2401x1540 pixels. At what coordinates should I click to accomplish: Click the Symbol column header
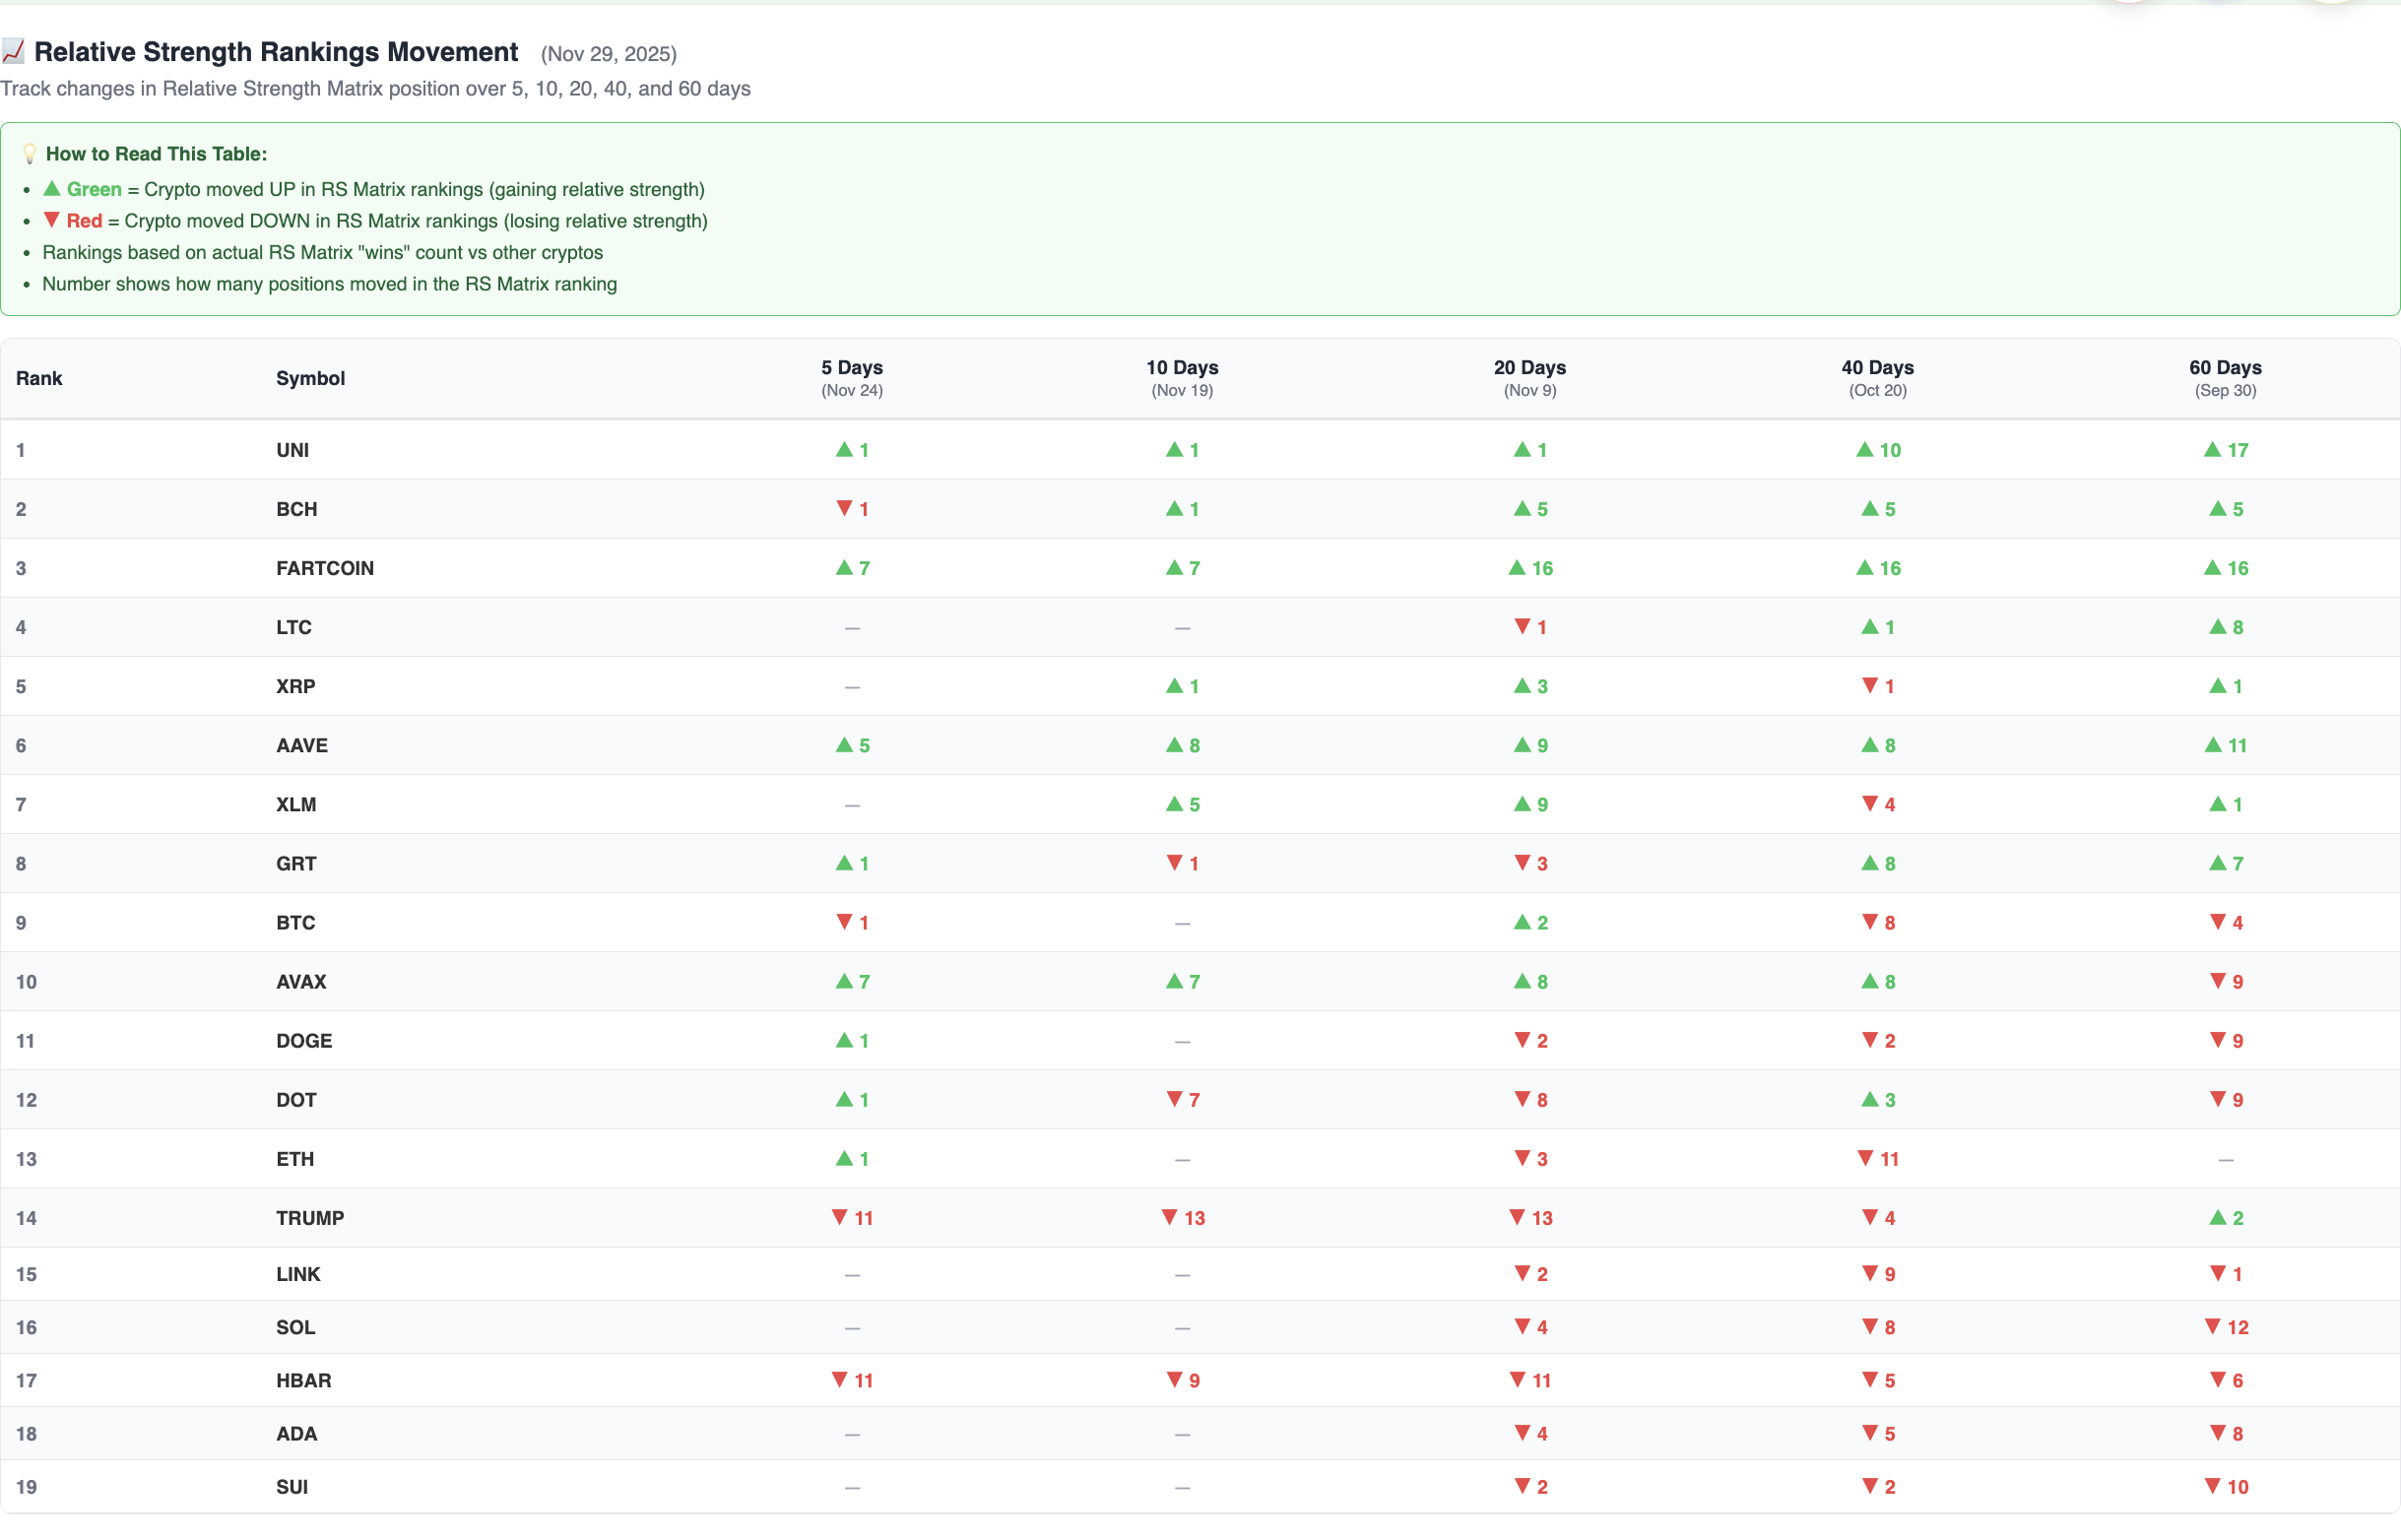[310, 378]
